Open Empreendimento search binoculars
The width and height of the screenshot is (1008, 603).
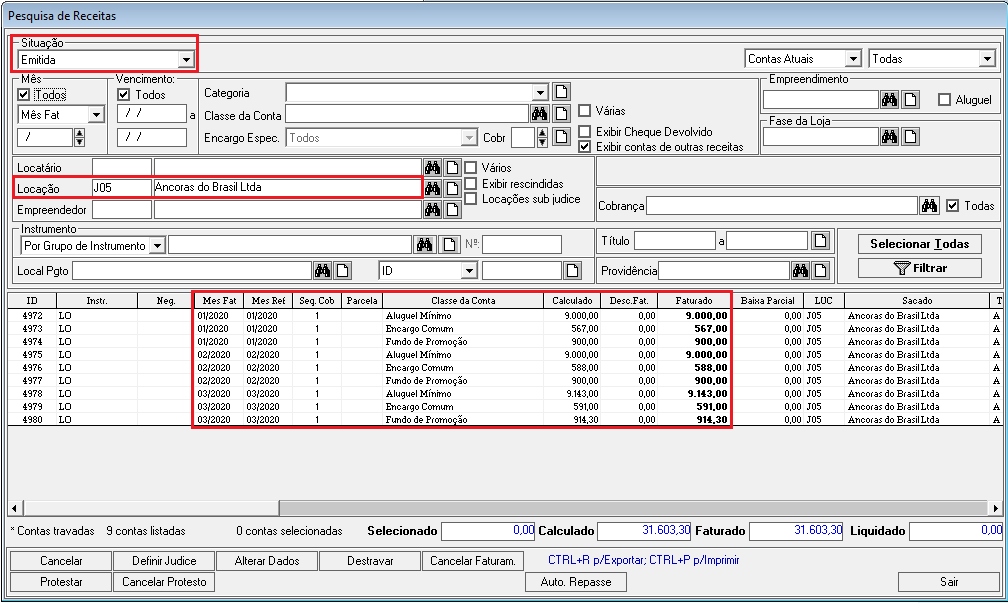tap(890, 100)
